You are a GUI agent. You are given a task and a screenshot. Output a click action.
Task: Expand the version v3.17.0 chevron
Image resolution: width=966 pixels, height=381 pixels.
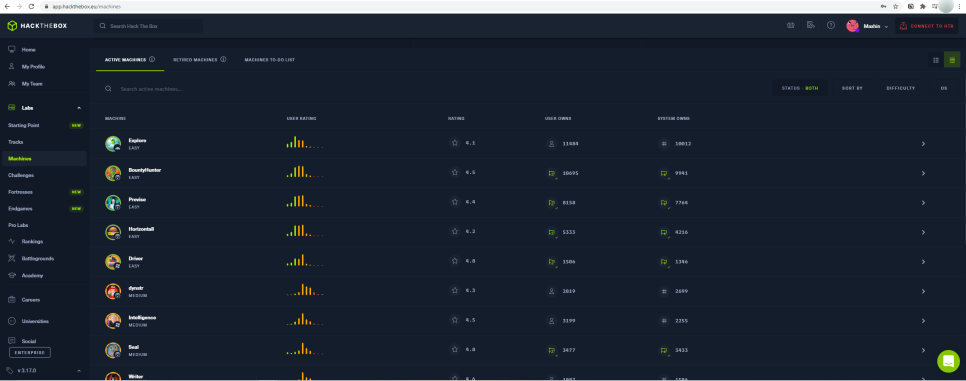(x=79, y=371)
